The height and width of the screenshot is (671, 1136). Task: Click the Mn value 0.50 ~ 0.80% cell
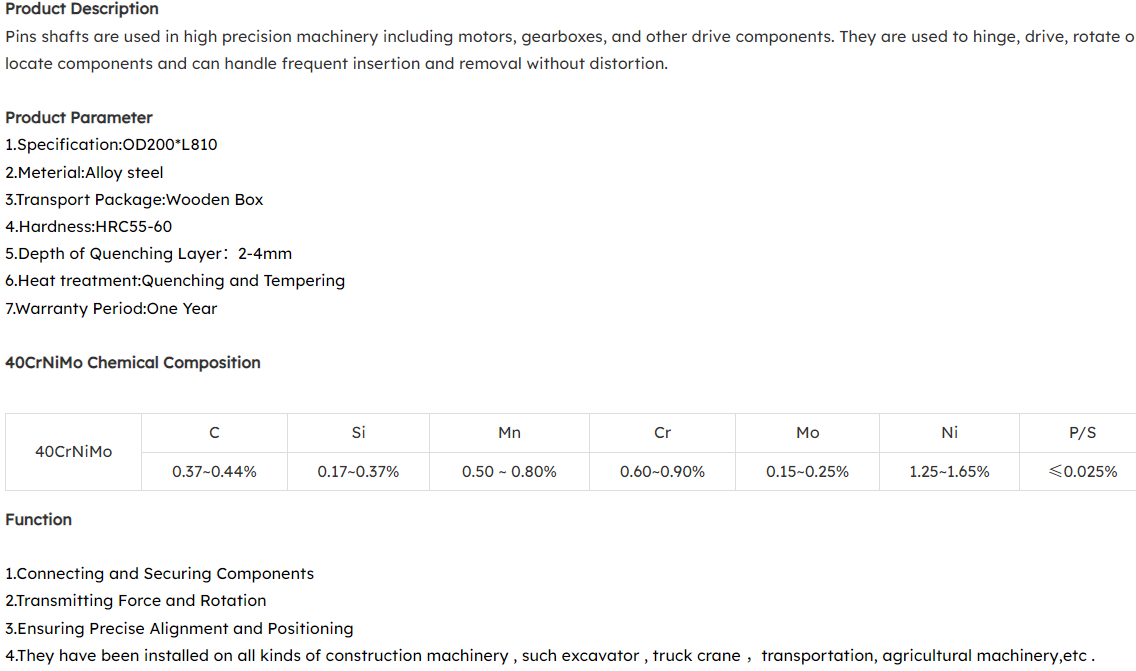pyautogui.click(x=509, y=471)
